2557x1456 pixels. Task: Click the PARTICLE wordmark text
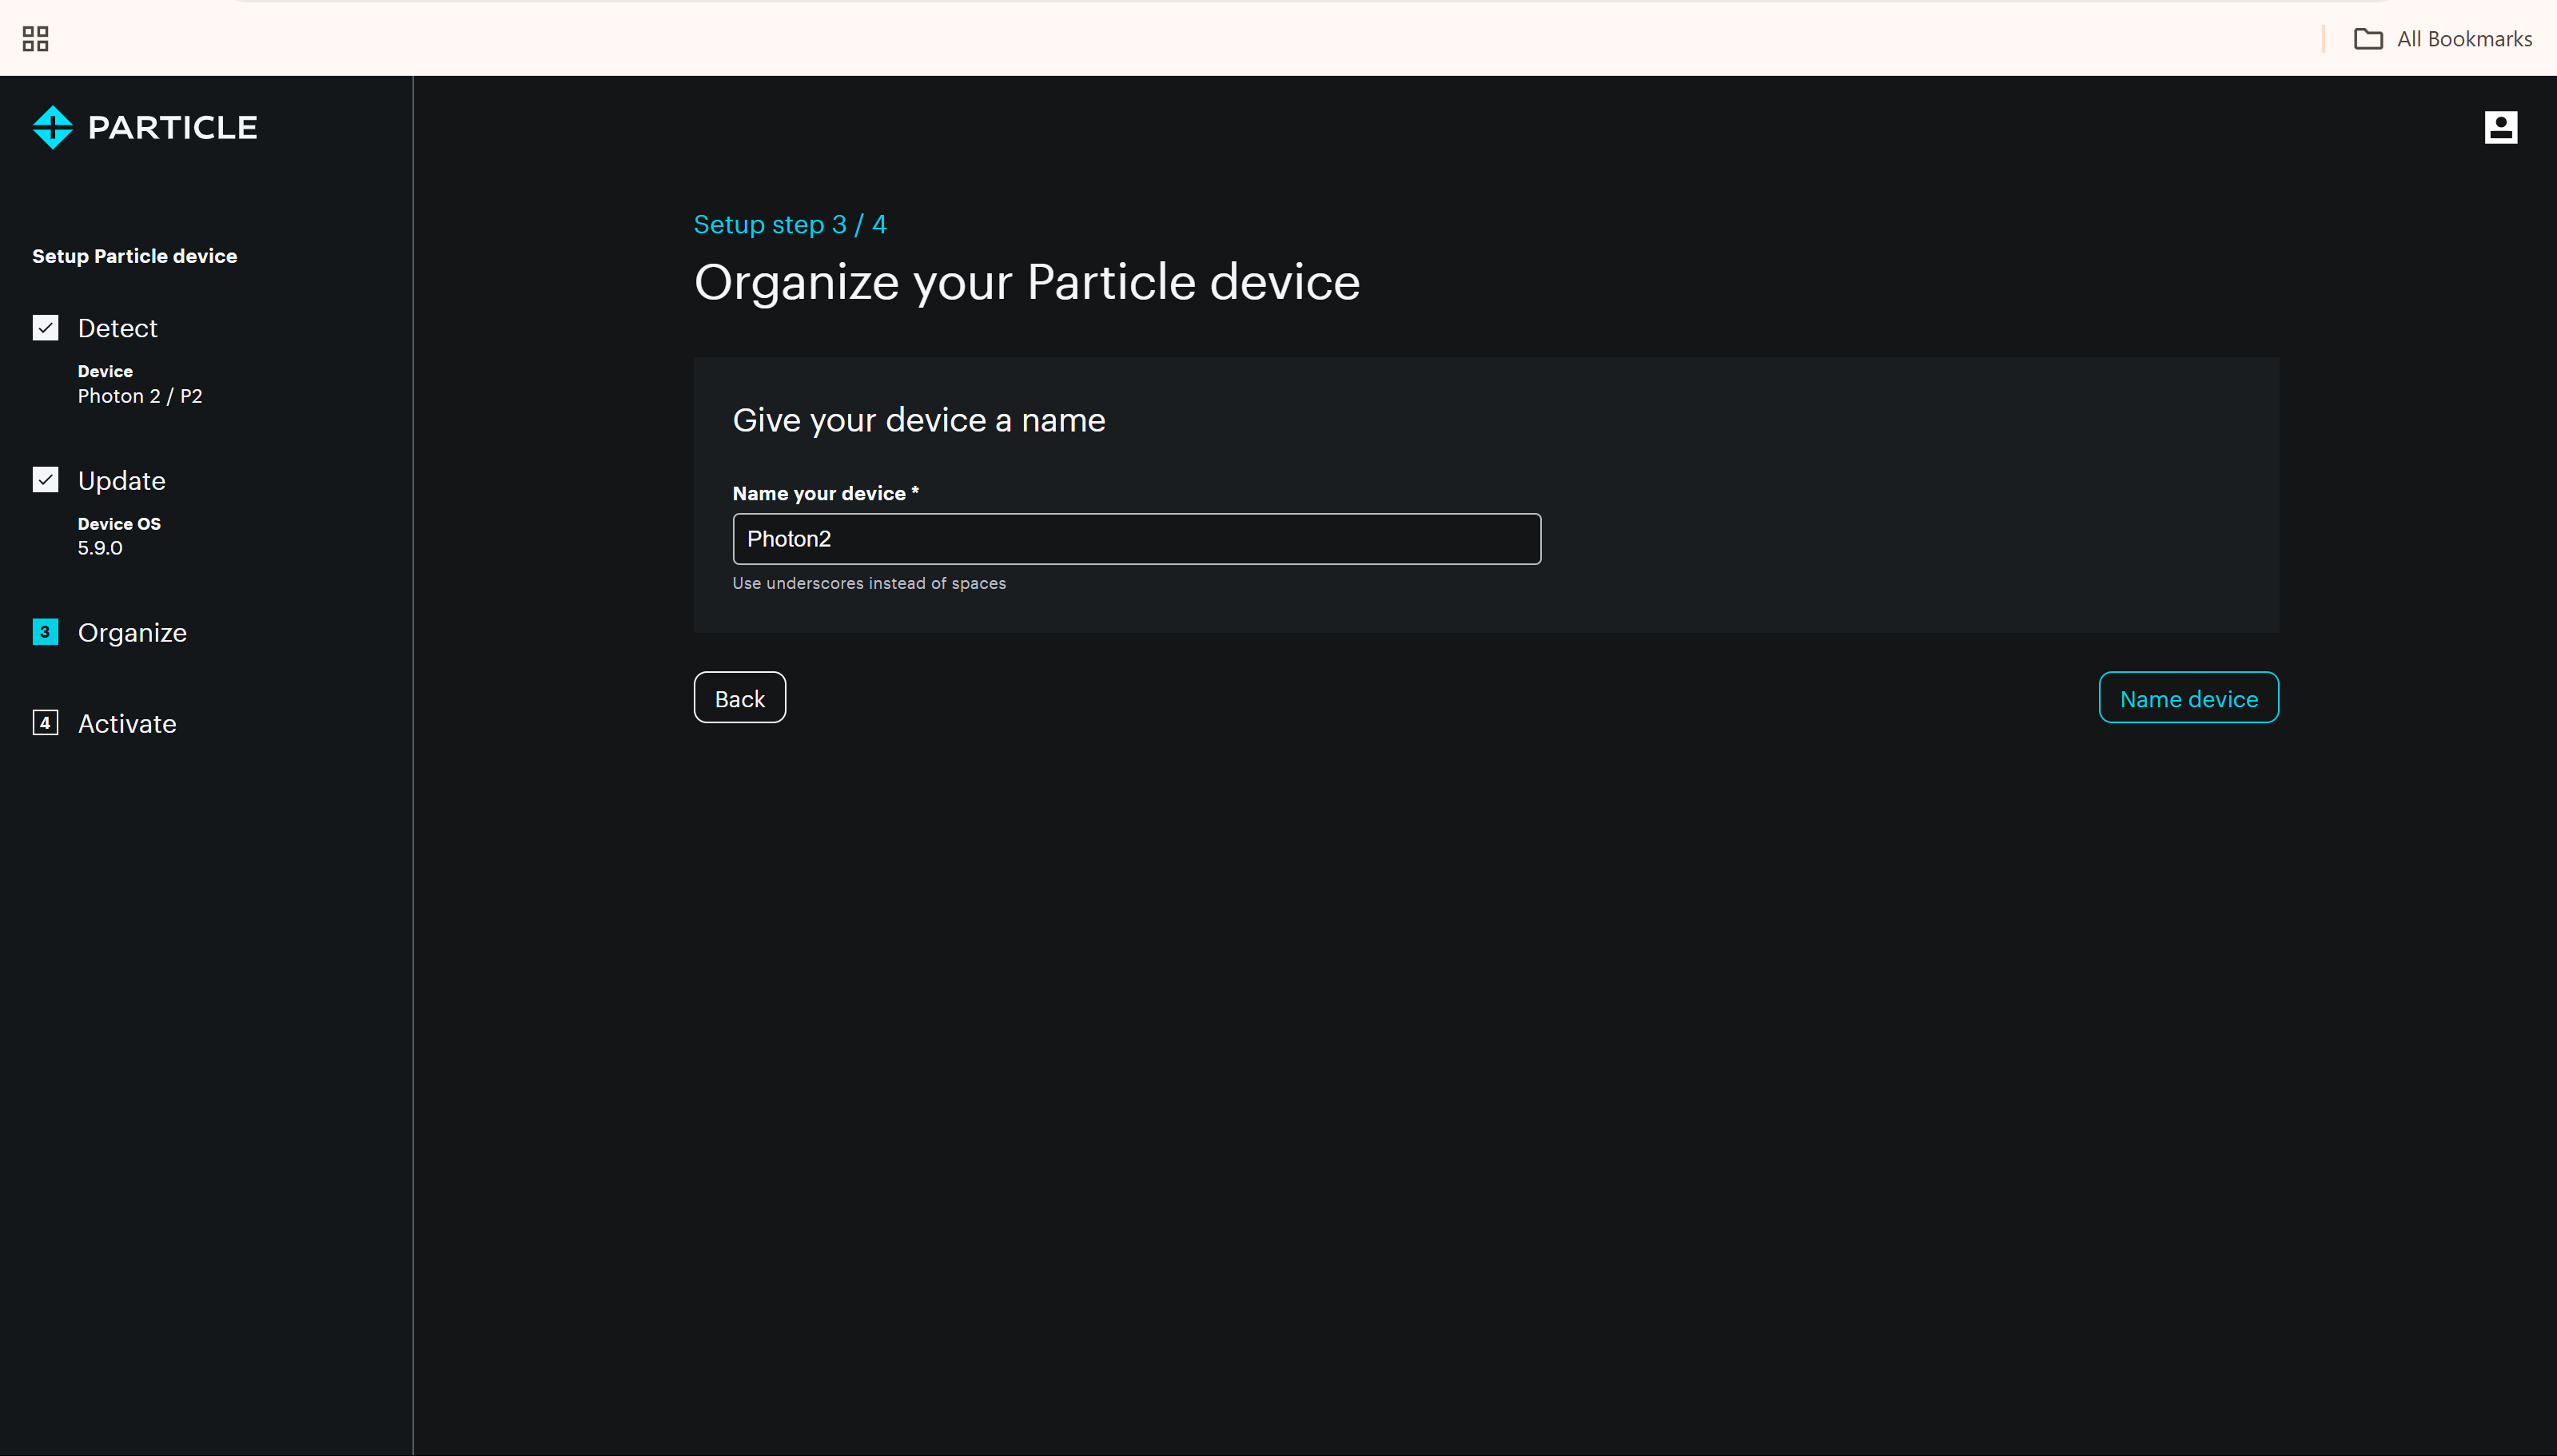coord(172,128)
